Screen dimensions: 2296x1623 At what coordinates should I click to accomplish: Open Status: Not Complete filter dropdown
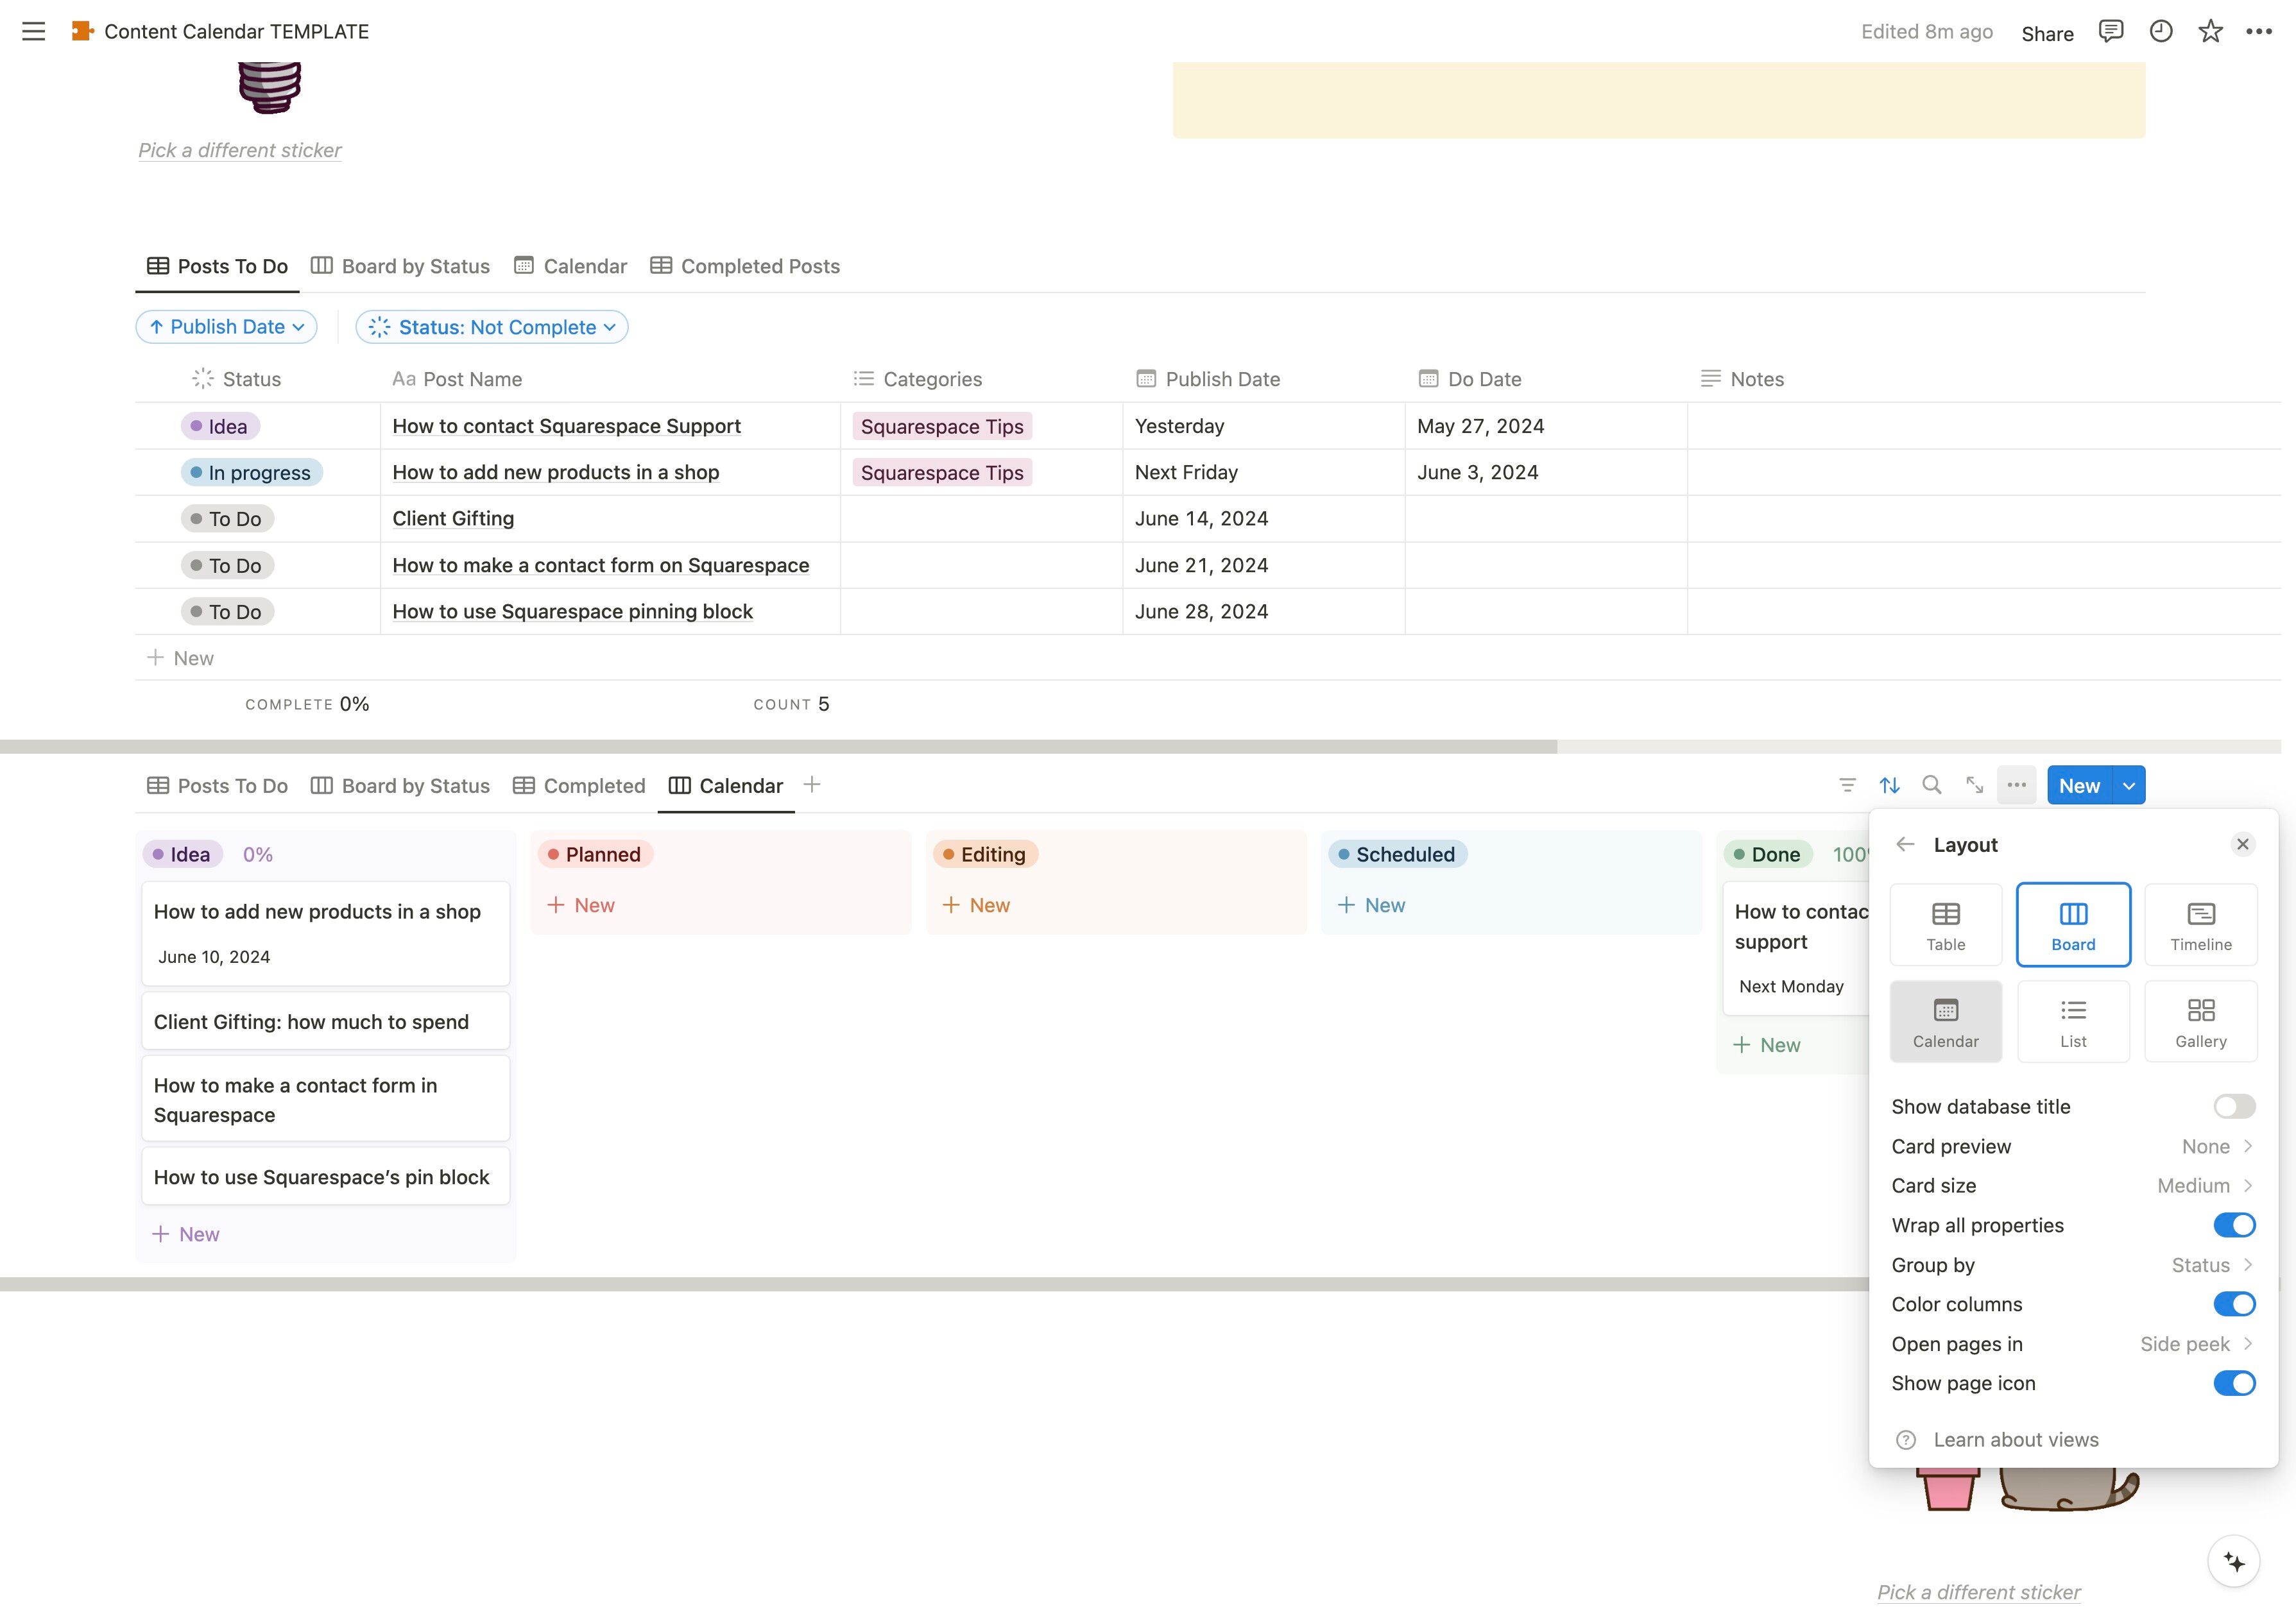(x=492, y=327)
